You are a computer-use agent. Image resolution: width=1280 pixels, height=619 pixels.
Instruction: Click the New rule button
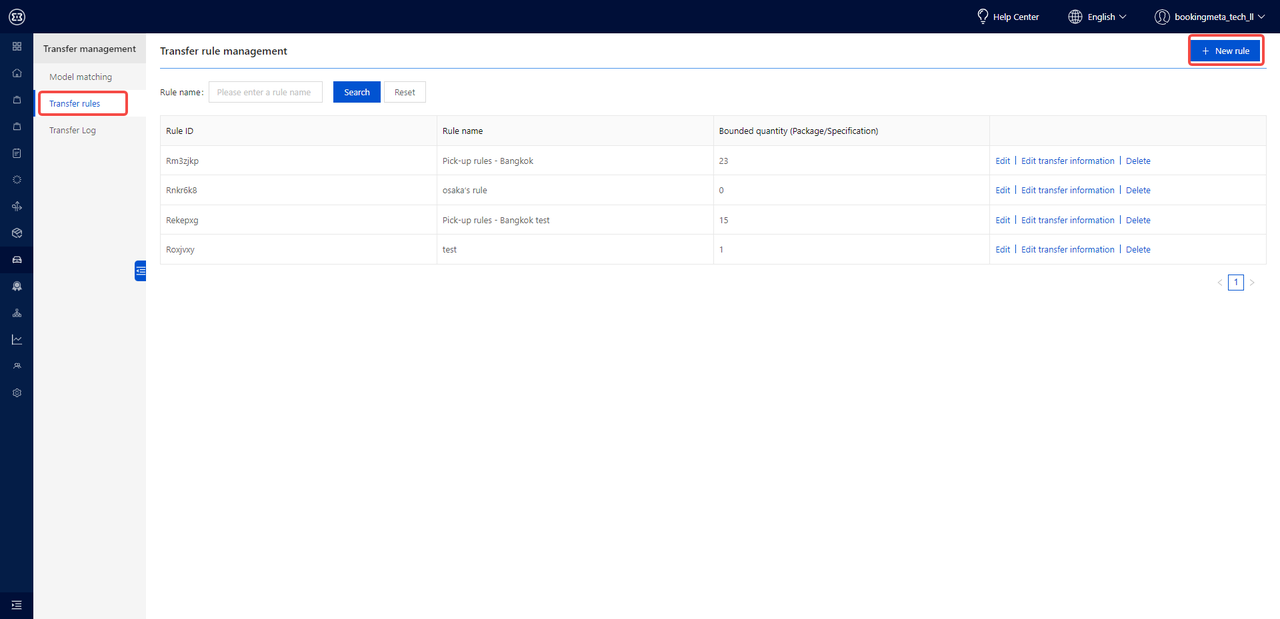pyautogui.click(x=1225, y=51)
